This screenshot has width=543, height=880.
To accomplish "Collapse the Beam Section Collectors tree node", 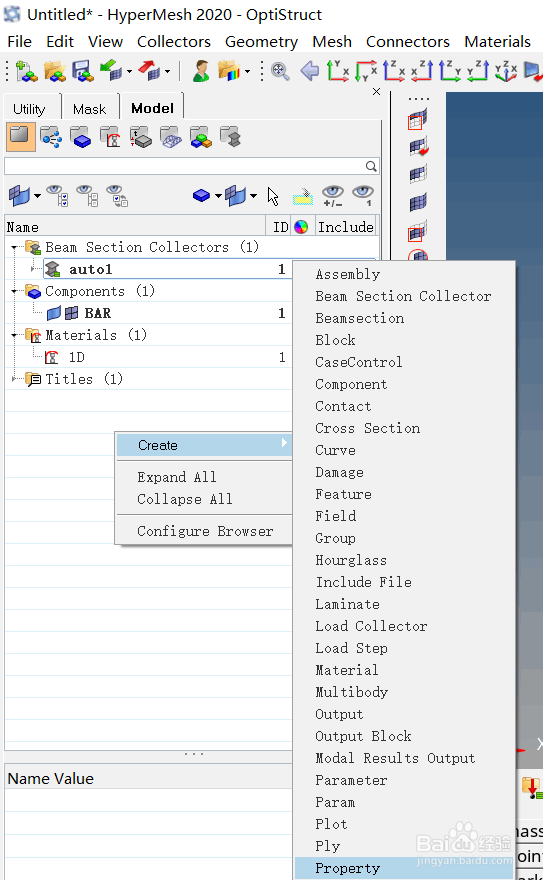I will point(15,247).
